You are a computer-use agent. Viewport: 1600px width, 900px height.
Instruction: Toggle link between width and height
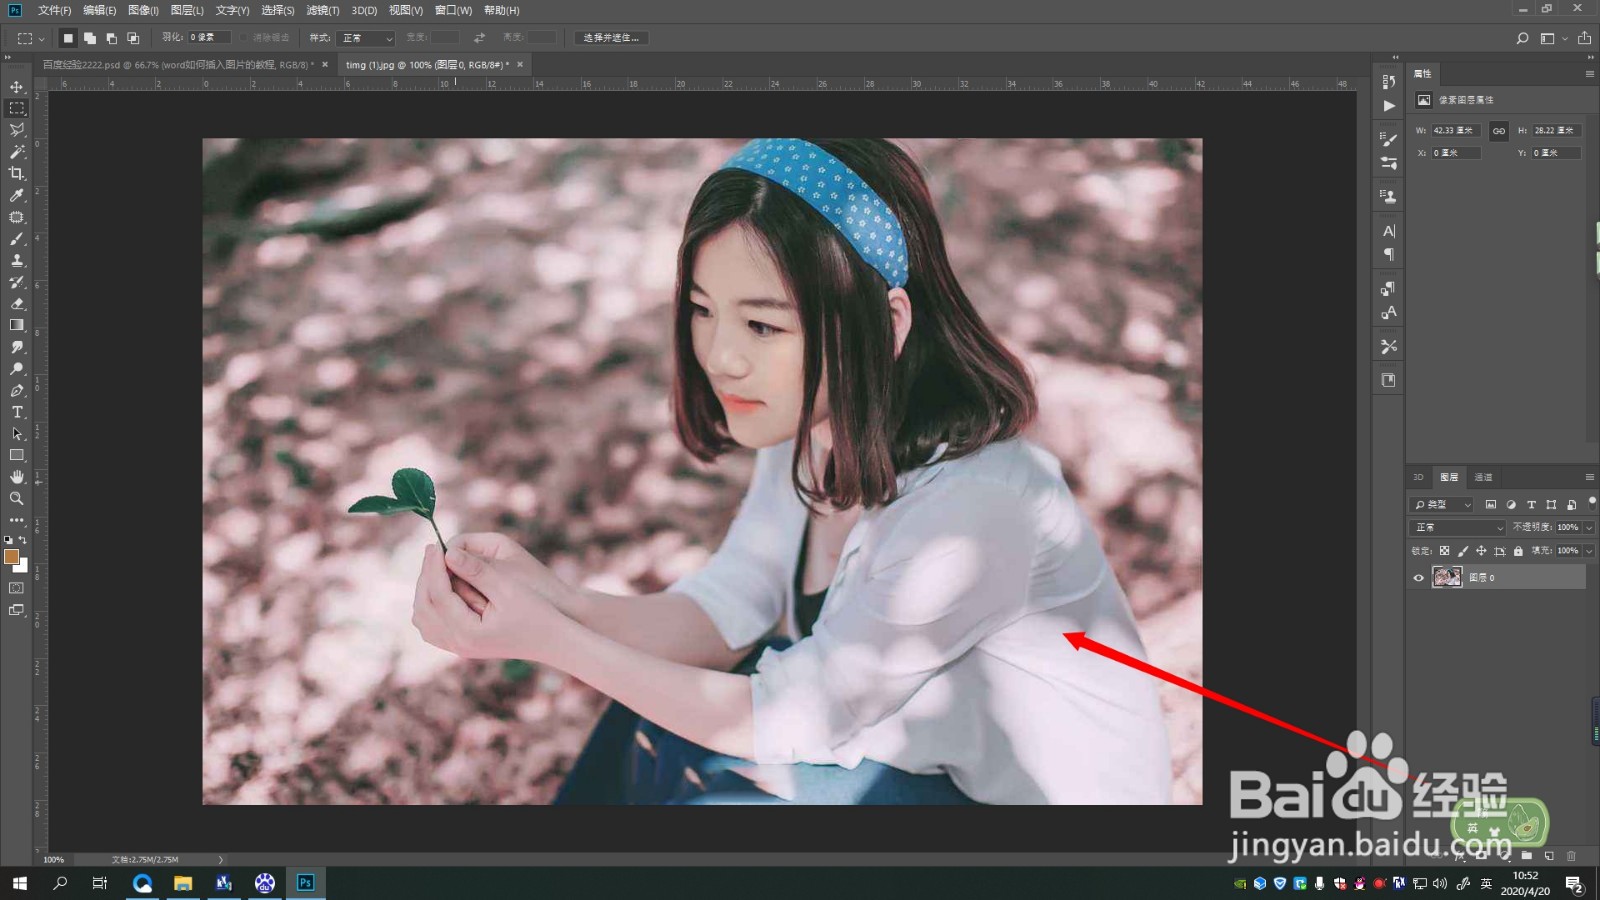click(x=1498, y=131)
